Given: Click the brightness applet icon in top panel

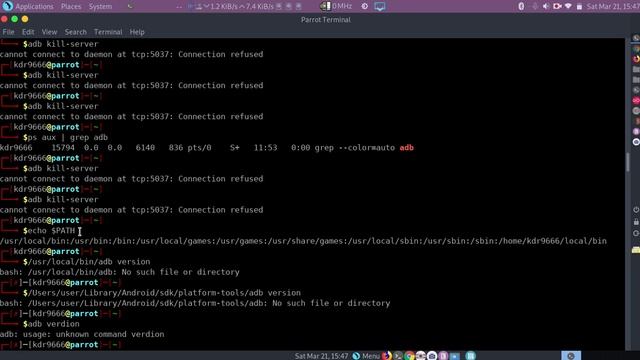Looking at the screenshot, I should click(364, 7).
